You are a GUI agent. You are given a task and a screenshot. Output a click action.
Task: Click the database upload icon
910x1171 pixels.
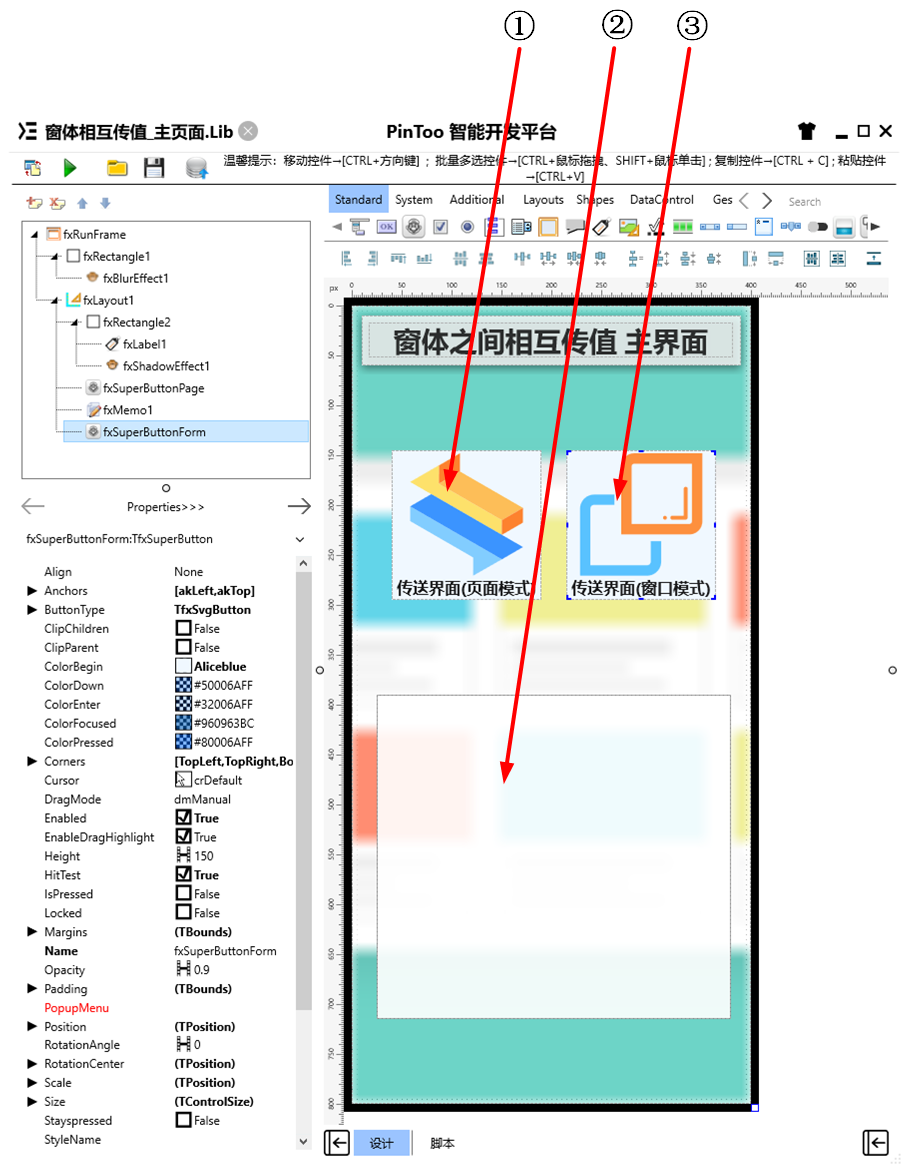coord(197,168)
